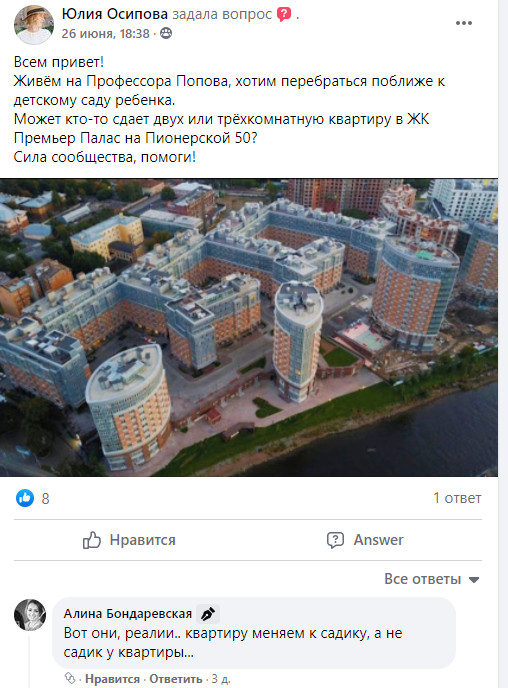Show who reacted via the count 8

click(46, 498)
